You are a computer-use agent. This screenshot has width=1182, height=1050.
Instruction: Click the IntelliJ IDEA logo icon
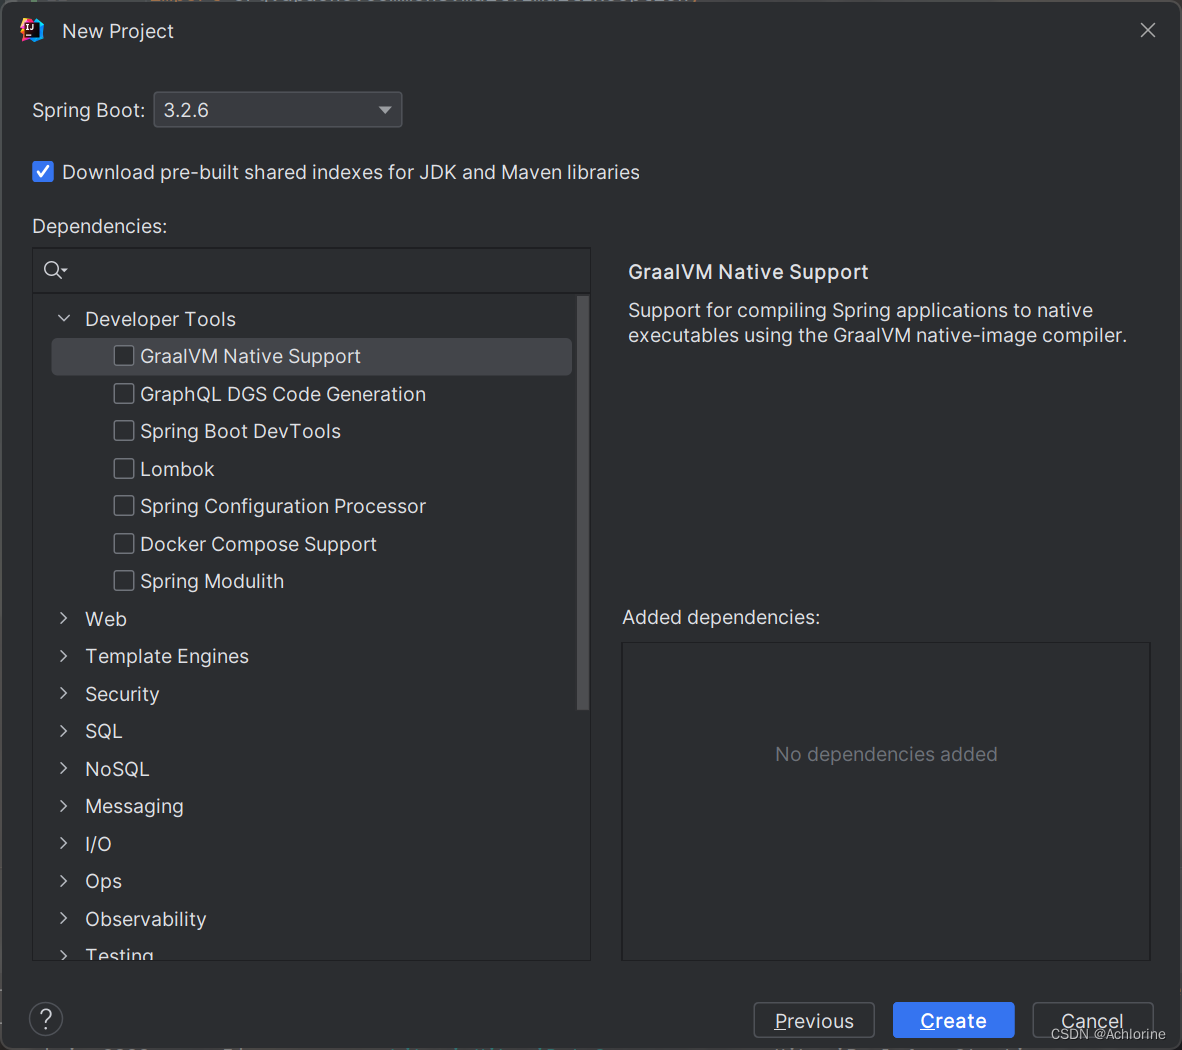[x=32, y=30]
